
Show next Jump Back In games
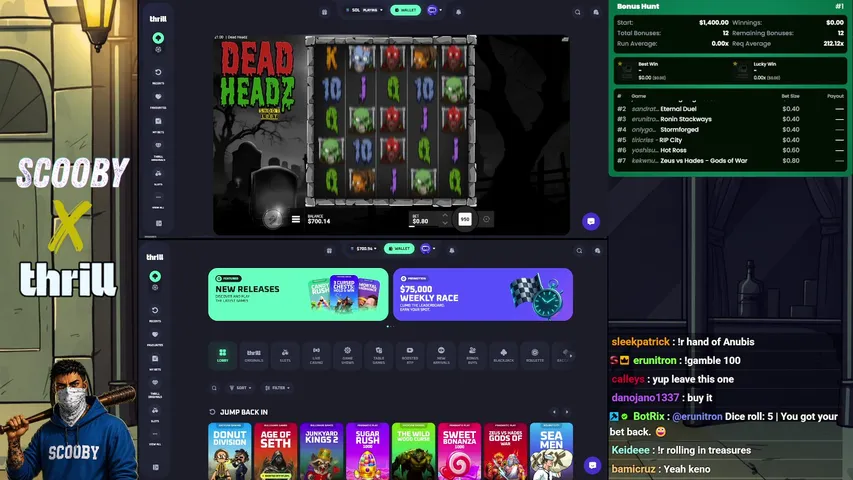(567, 412)
